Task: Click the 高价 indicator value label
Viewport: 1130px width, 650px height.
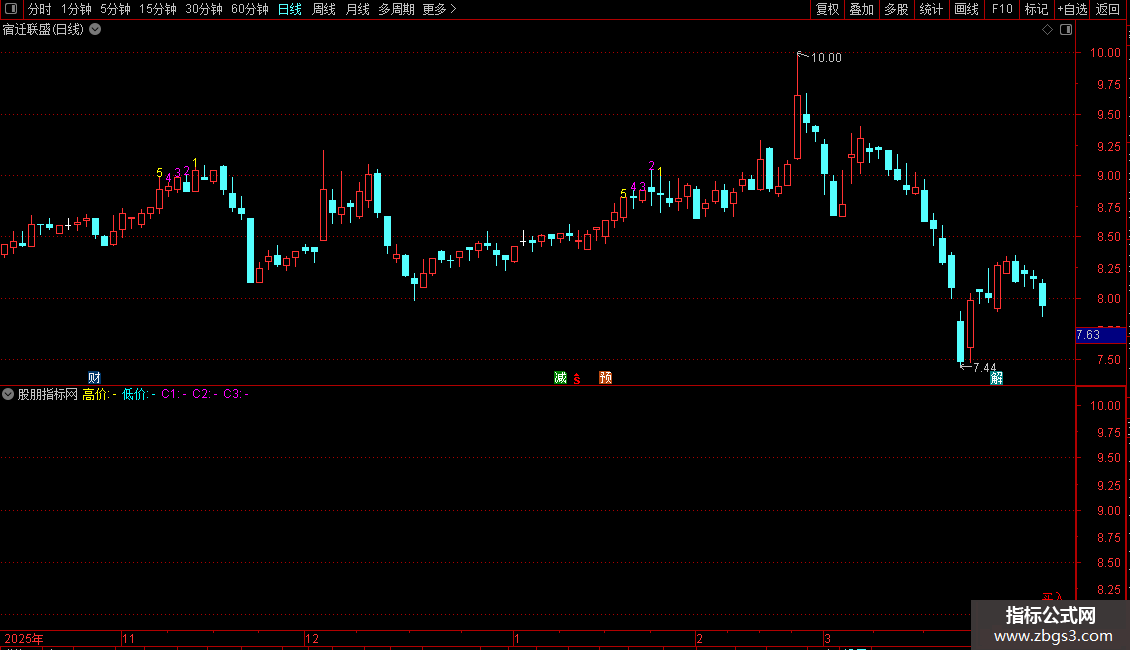Action: coord(99,394)
